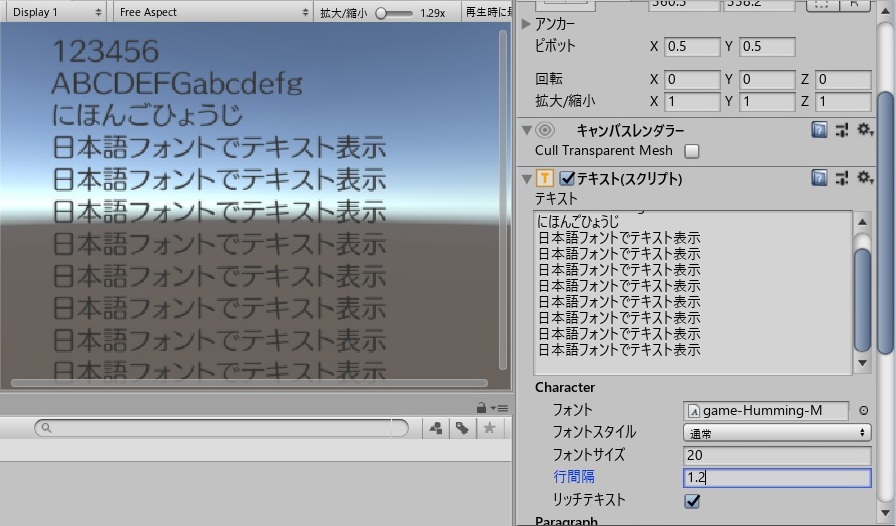This screenshot has height=526, width=896.
Task: Open Canvas Renderer help reference icon
Action: coord(819,130)
